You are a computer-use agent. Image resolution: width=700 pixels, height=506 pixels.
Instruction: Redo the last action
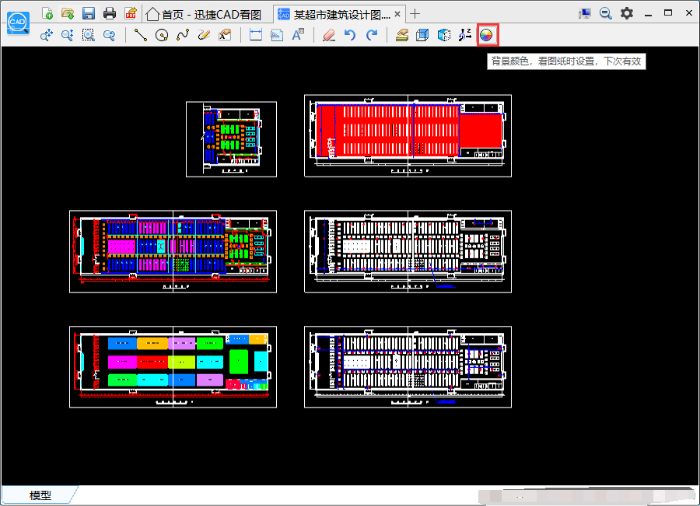pos(371,35)
